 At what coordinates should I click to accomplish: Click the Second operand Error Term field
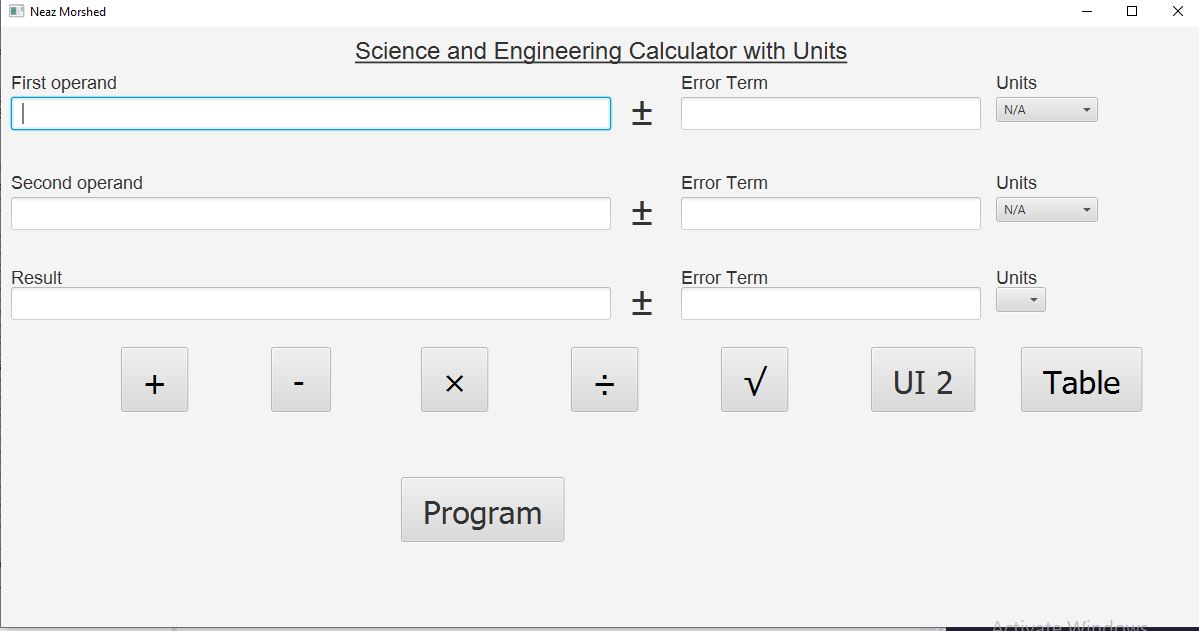[x=830, y=213]
